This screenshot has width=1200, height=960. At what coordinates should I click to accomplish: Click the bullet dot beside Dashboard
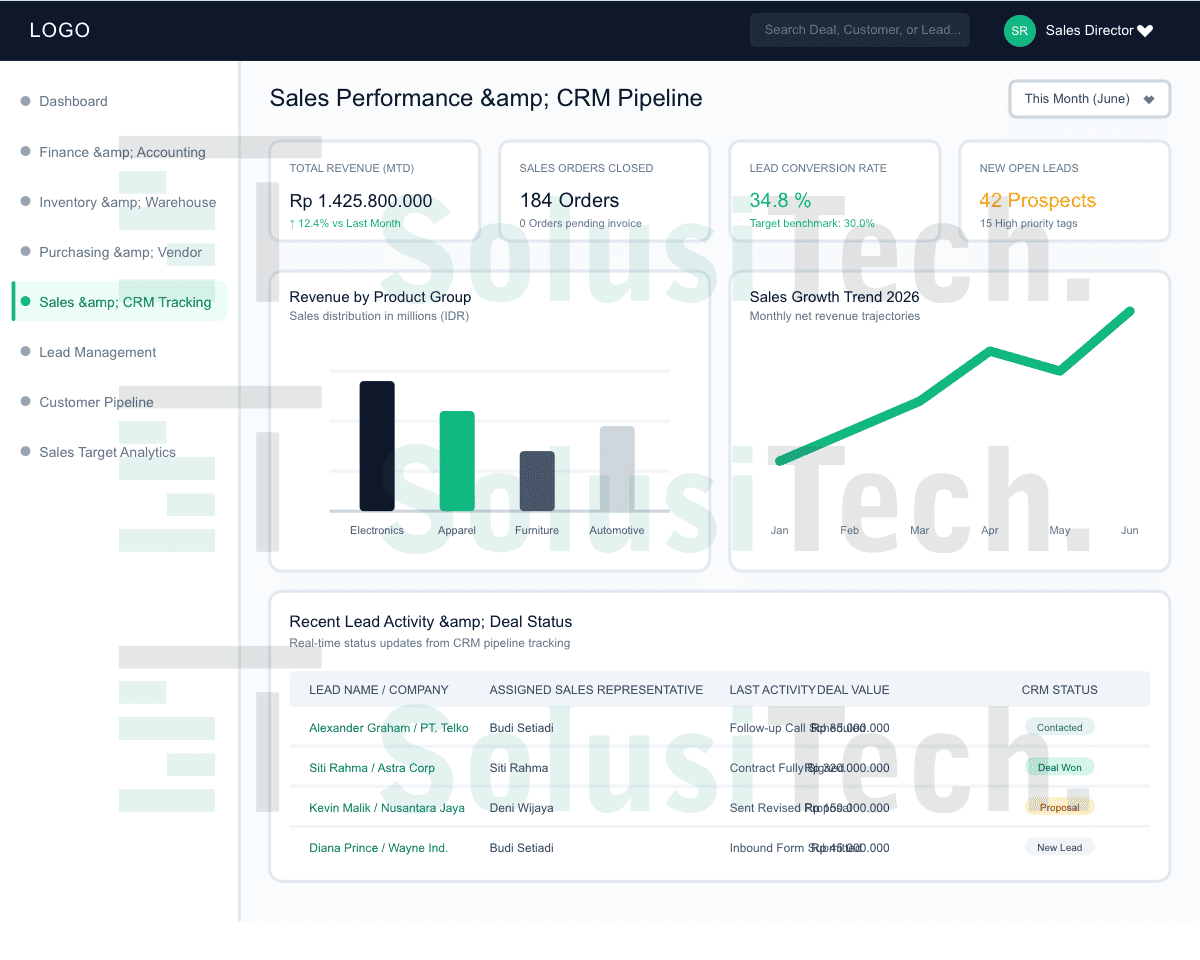(x=26, y=101)
